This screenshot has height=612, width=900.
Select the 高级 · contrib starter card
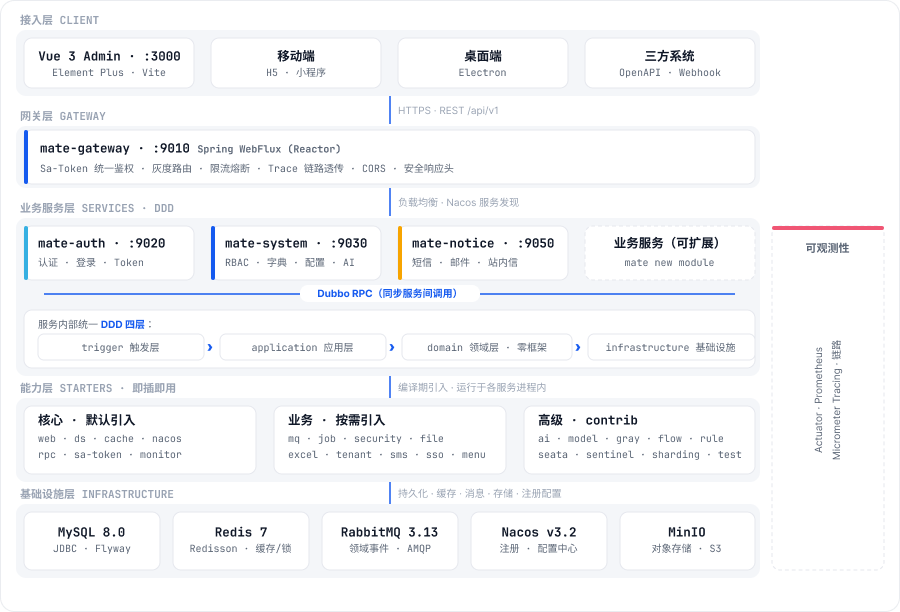639,440
